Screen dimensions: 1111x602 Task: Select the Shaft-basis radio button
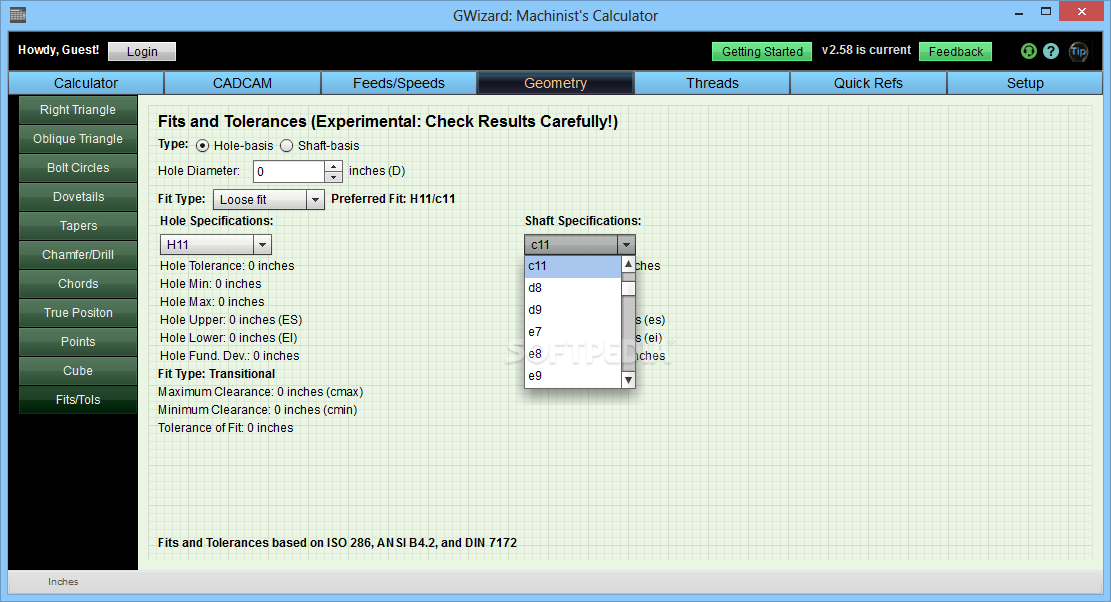click(286, 146)
